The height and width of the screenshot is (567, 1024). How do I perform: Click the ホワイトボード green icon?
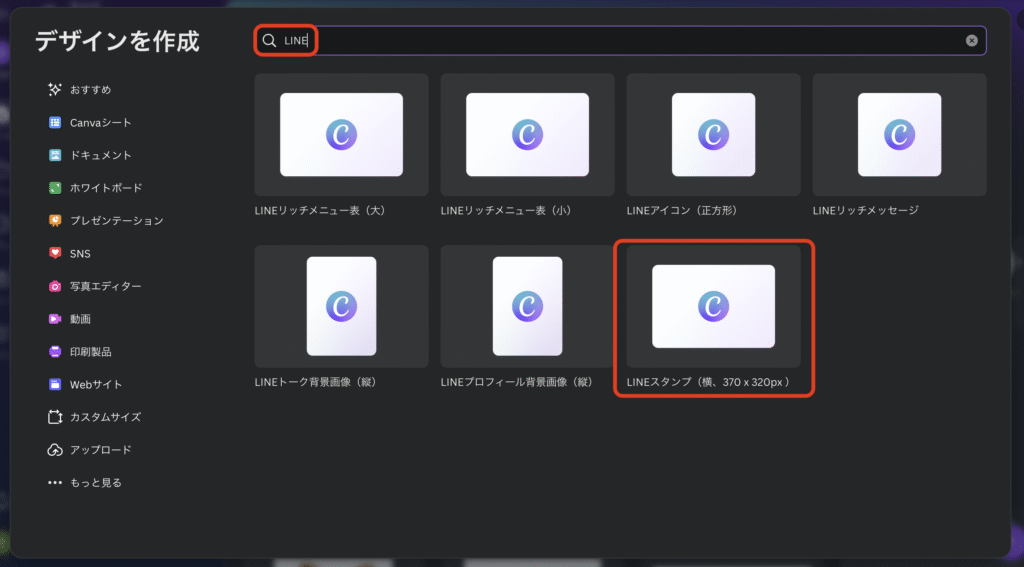click(55, 187)
